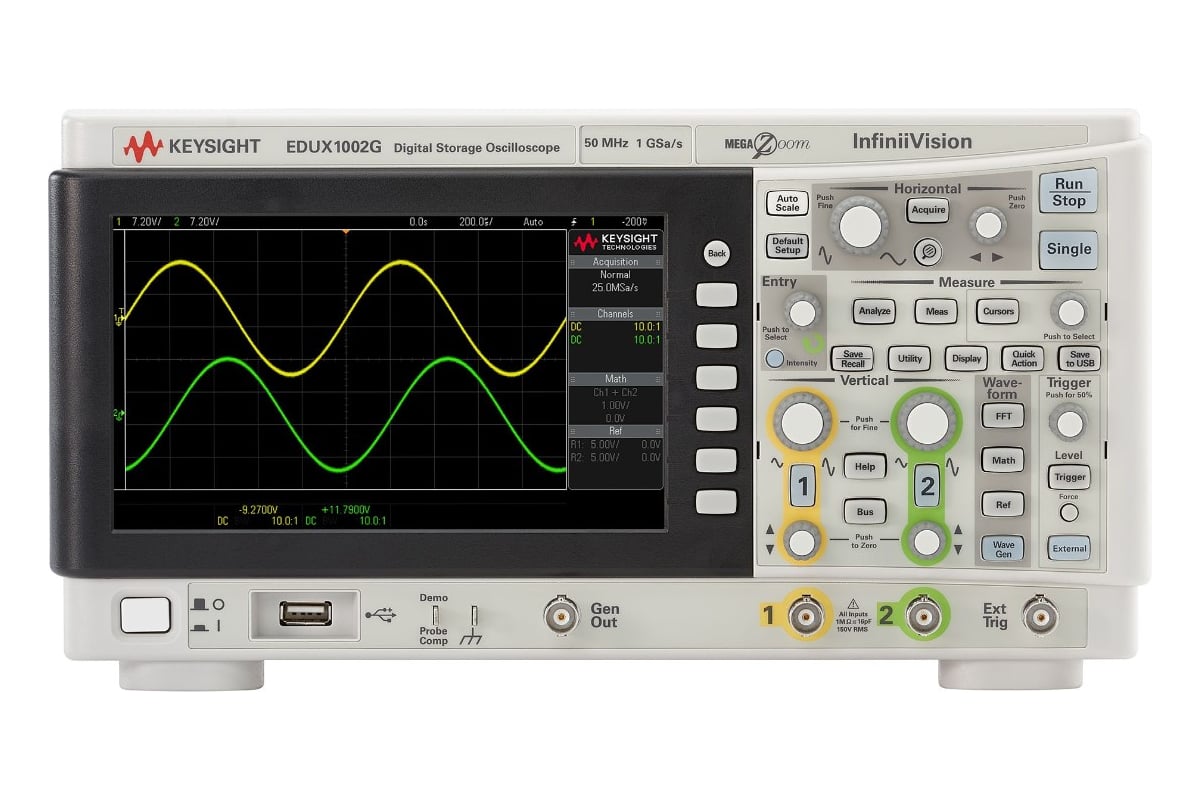Push the Cursors knob to select
Viewport: 1200px width, 800px height.
[x=1070, y=311]
